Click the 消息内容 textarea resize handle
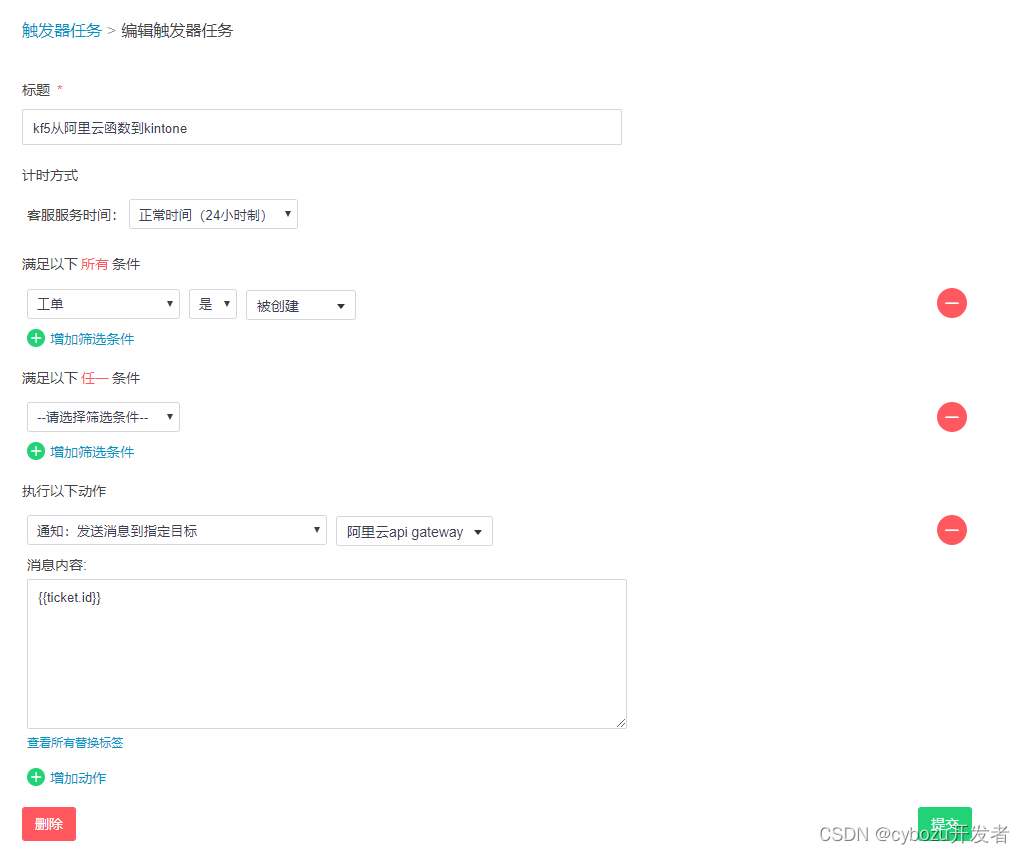1025x854 pixels. pyautogui.click(x=621, y=723)
